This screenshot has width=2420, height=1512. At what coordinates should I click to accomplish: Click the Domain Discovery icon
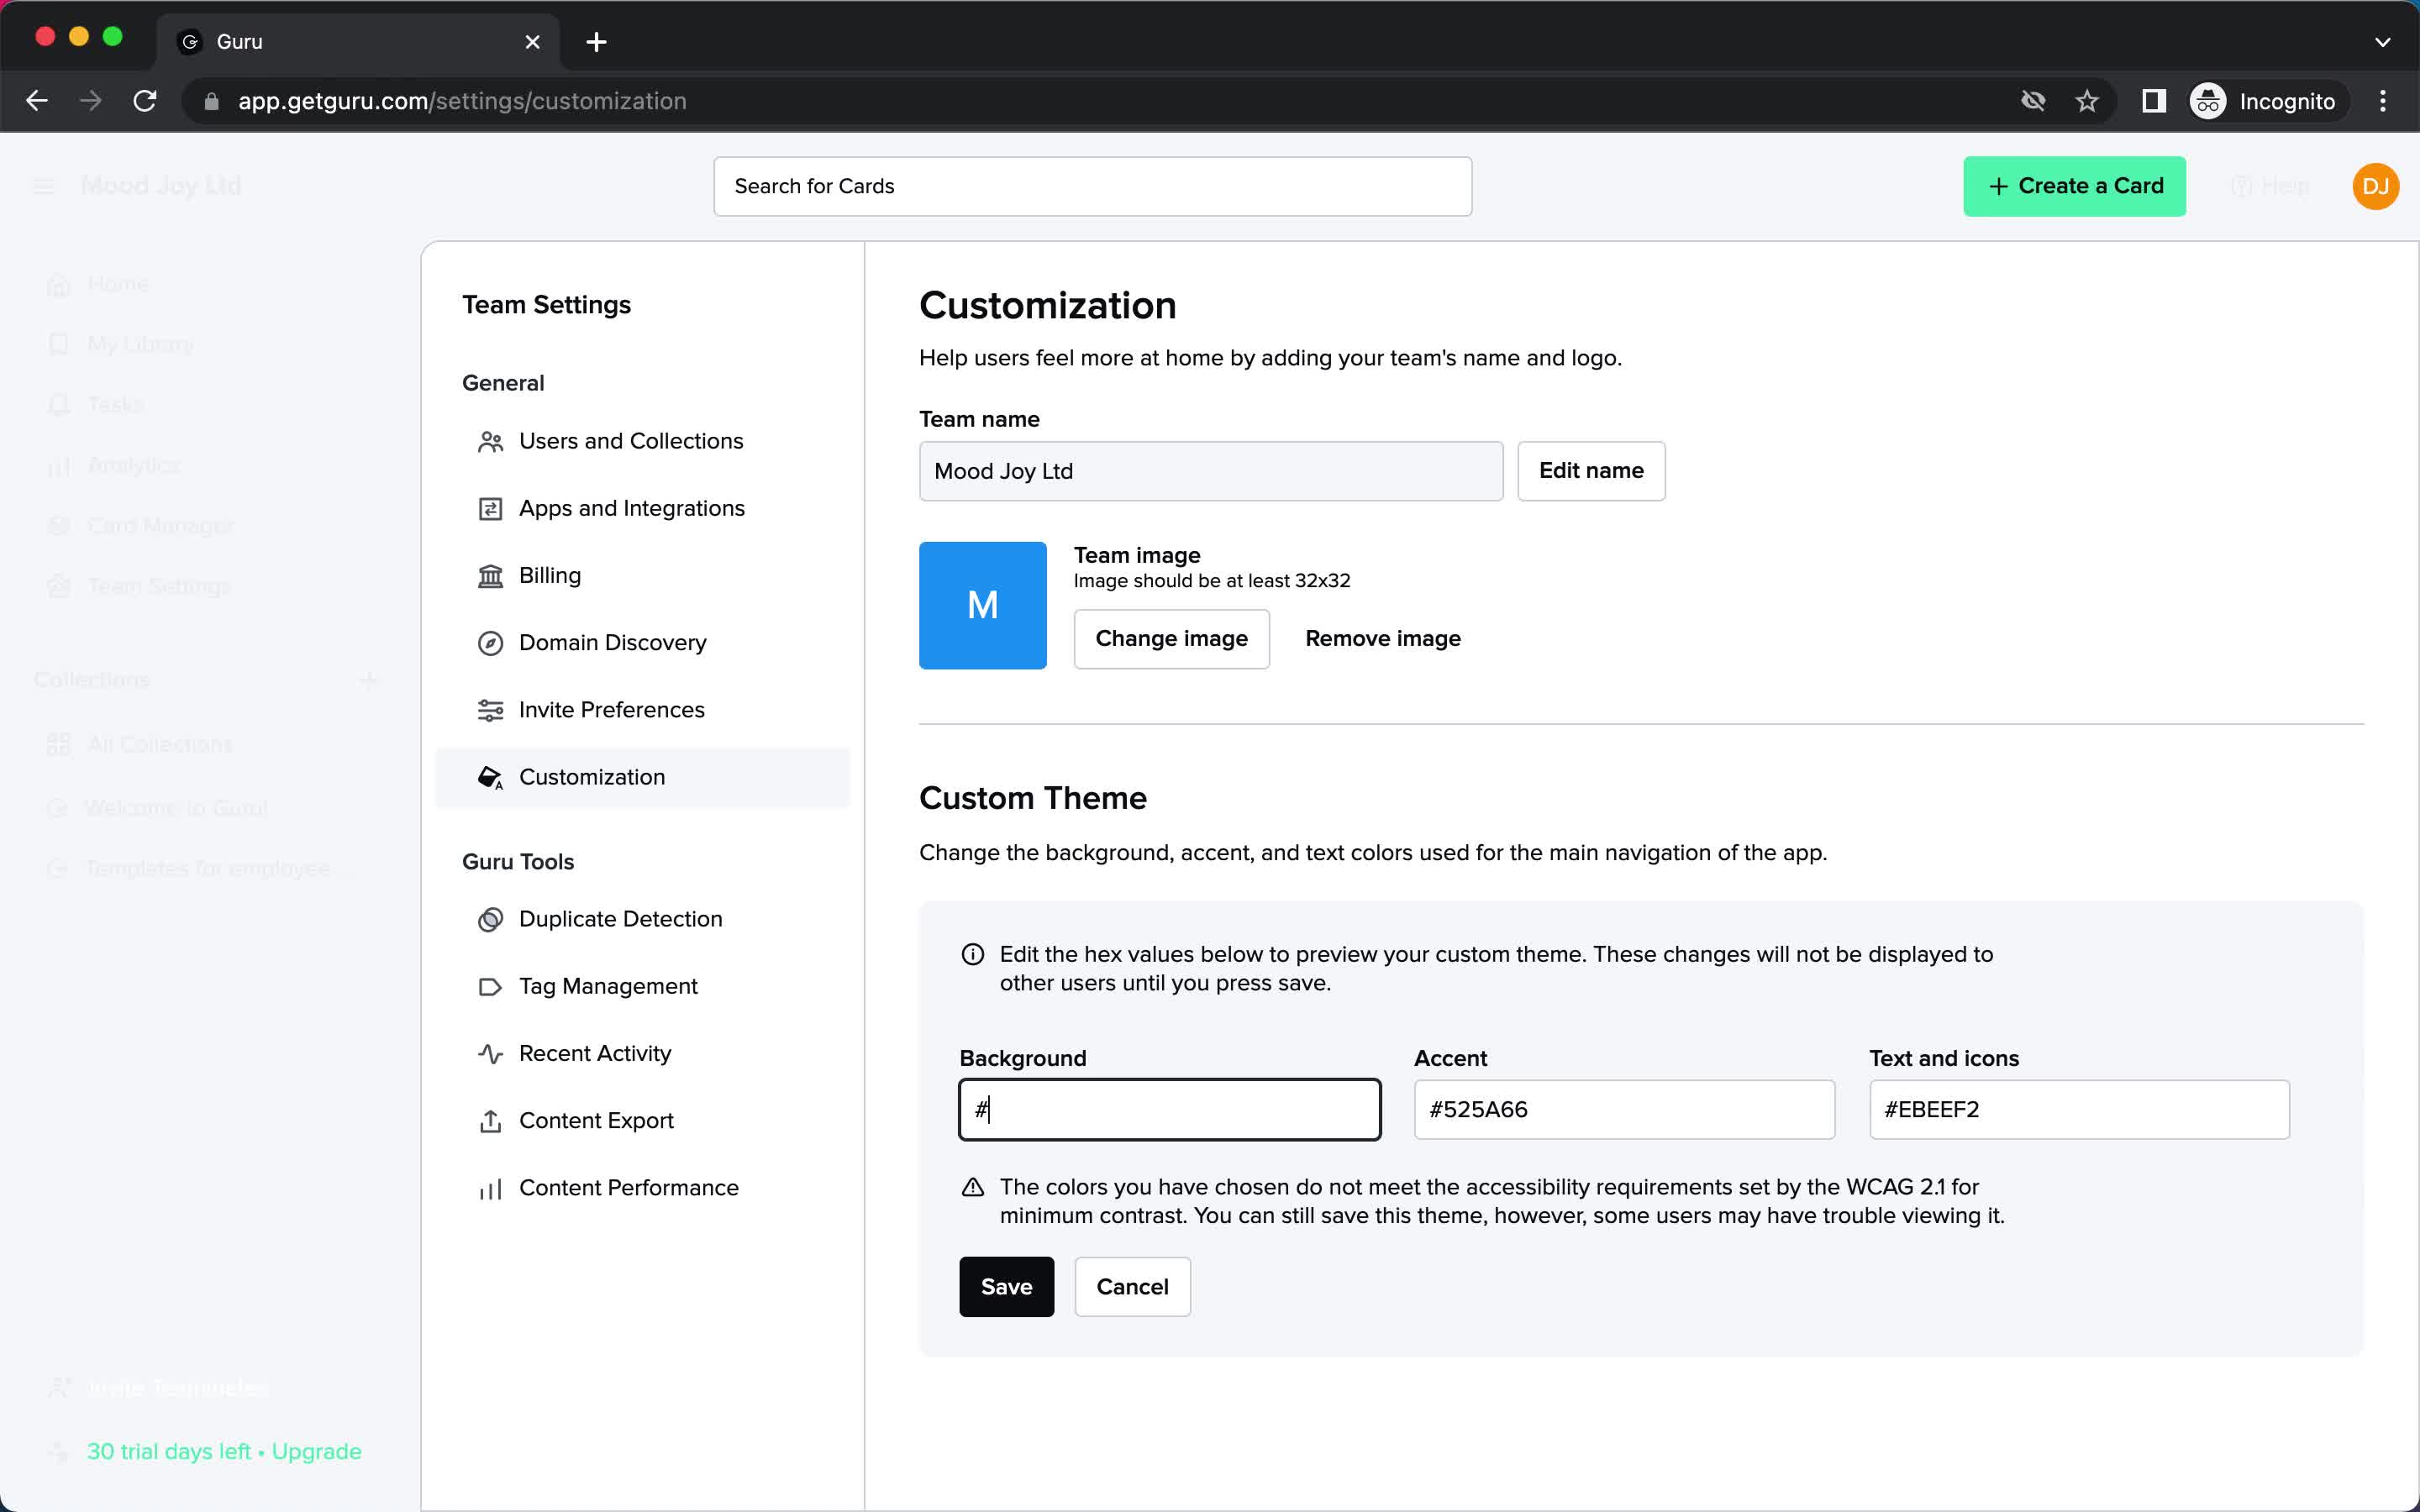[x=490, y=643]
